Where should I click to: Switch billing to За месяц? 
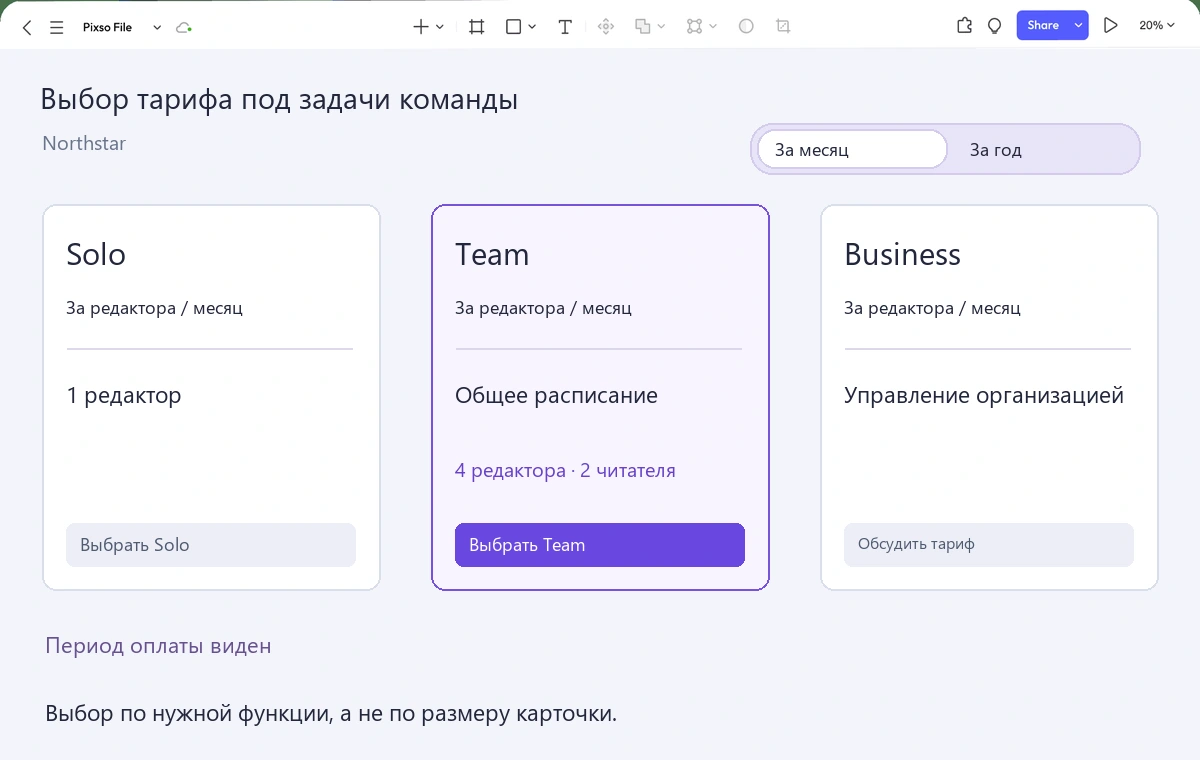pos(851,150)
